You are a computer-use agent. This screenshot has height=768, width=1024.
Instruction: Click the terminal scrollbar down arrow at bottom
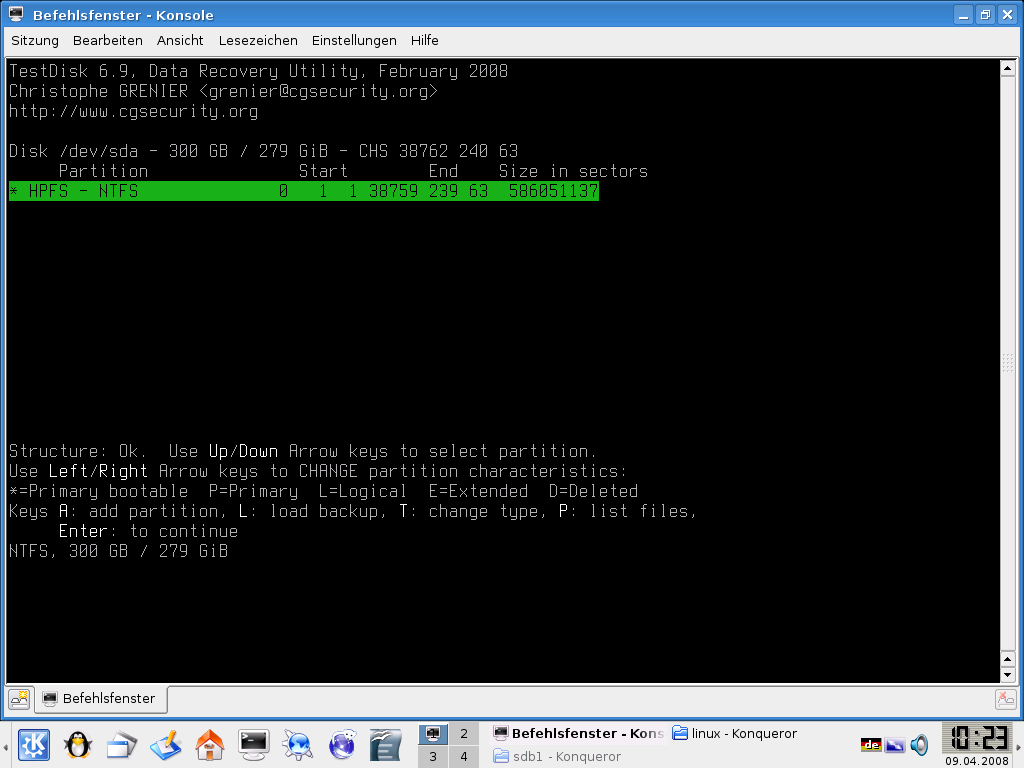1007,675
